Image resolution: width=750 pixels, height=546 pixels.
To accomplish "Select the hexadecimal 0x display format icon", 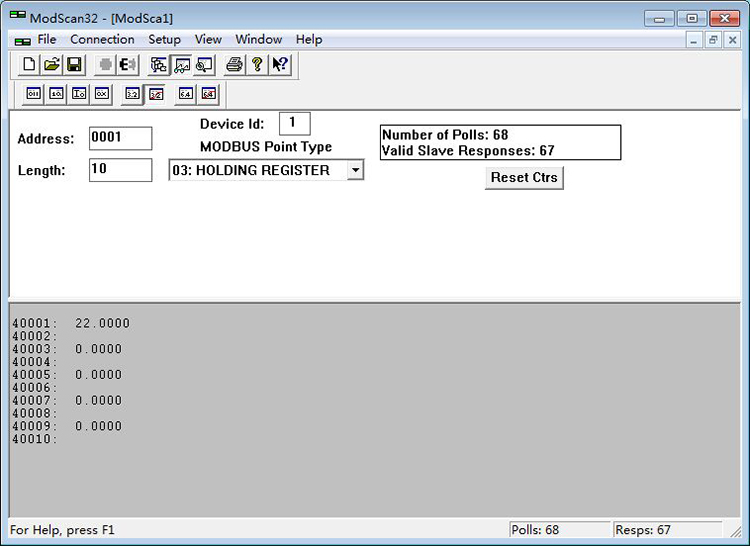I will (x=102, y=94).
